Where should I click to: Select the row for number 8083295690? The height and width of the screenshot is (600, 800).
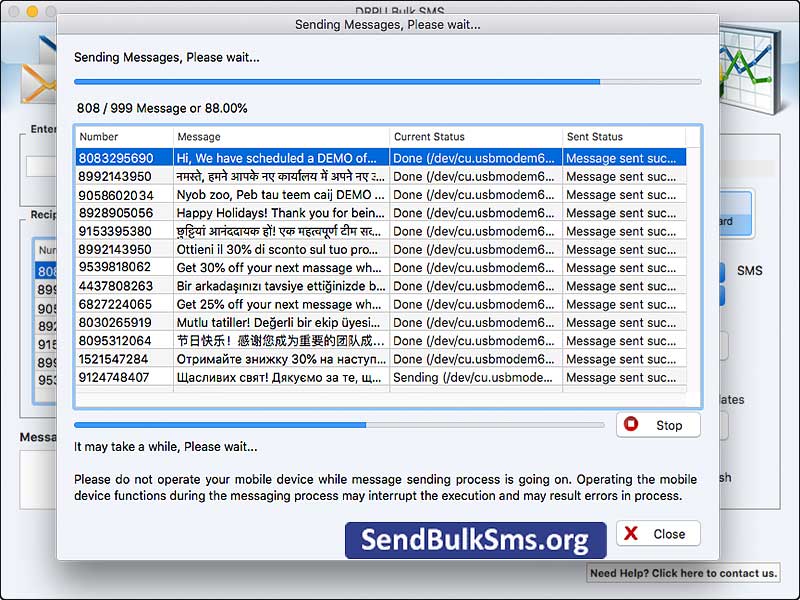pyautogui.click(x=300, y=158)
